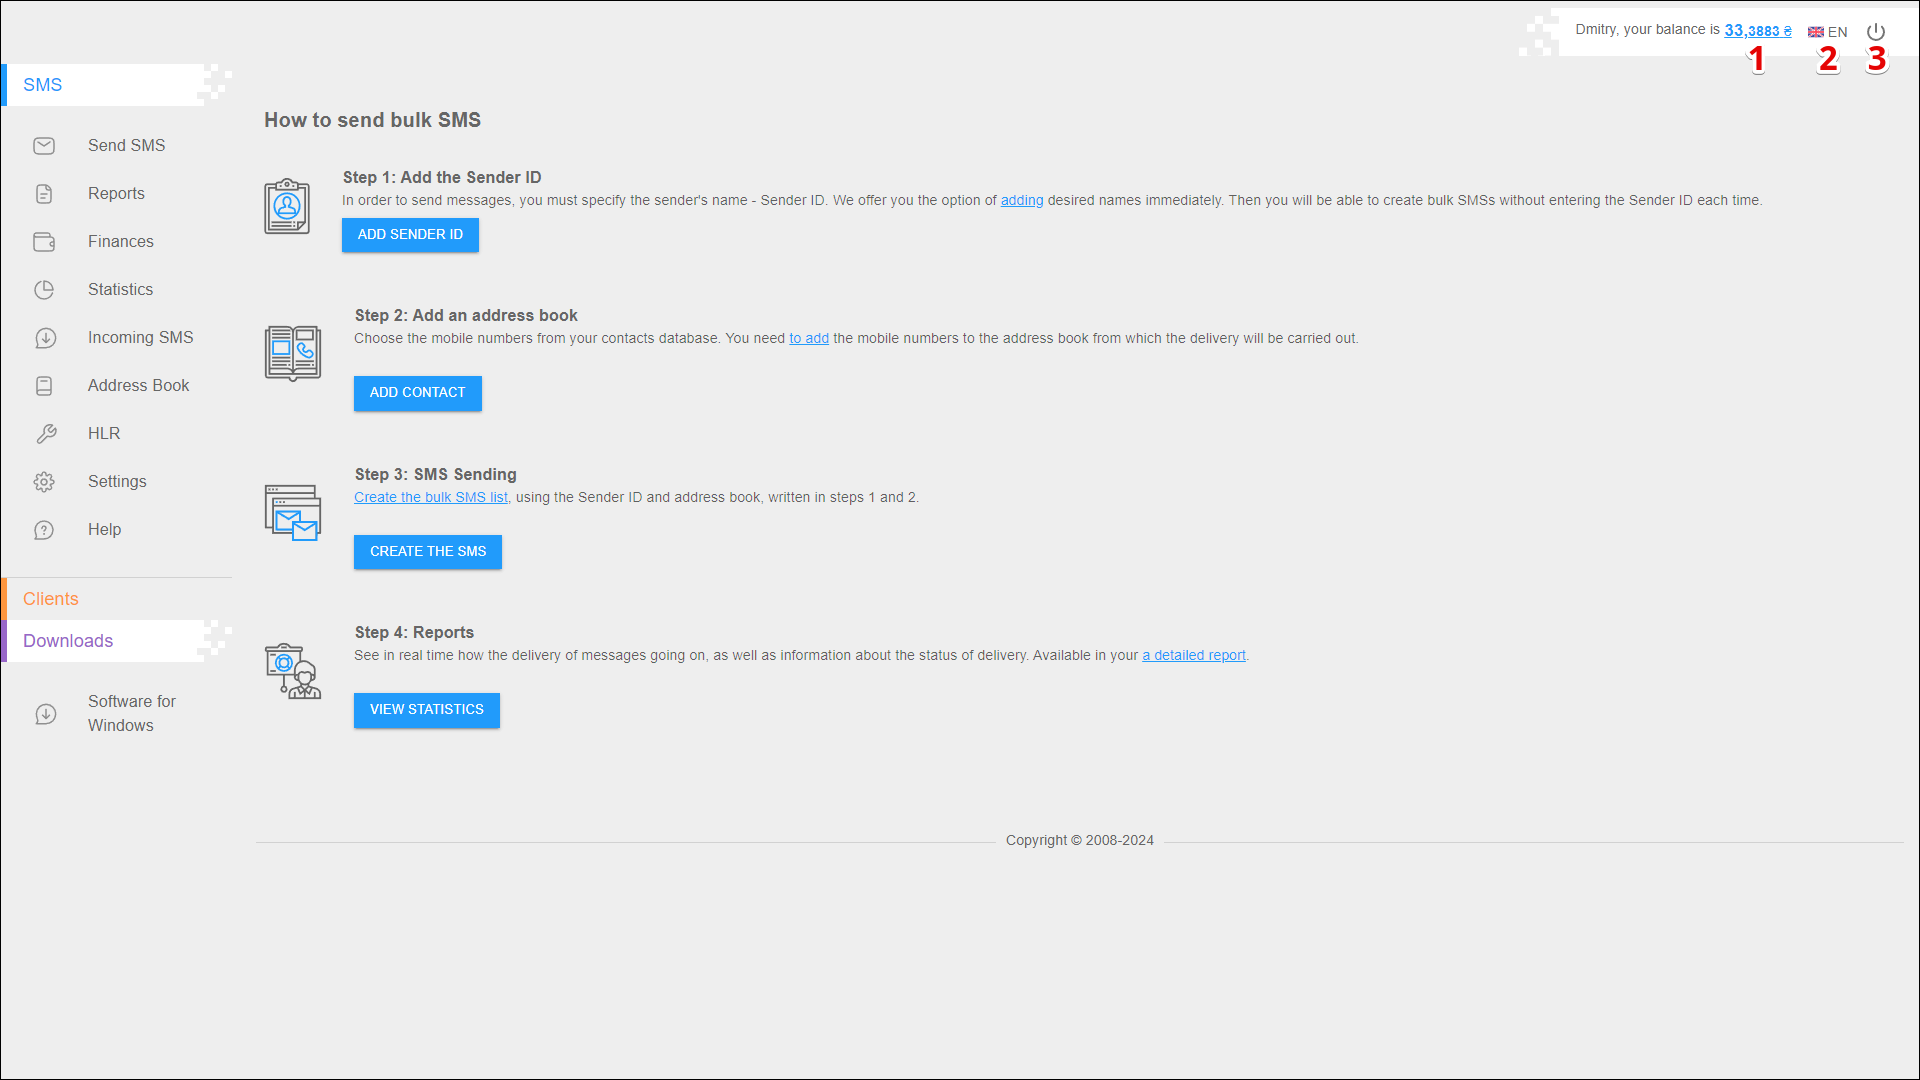This screenshot has width=1920, height=1080.
Task: Click the balance amount link
Action: pos(1757,31)
